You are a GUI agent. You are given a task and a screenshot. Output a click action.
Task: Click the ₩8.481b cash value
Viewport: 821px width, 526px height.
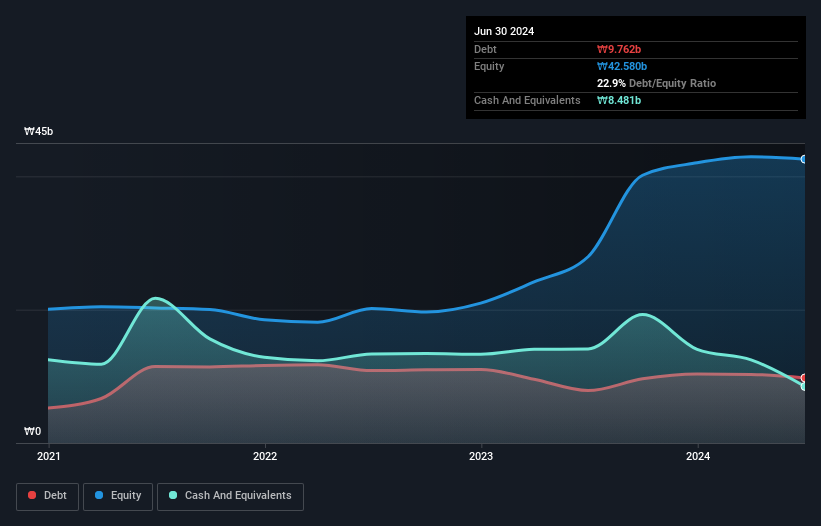(x=619, y=100)
